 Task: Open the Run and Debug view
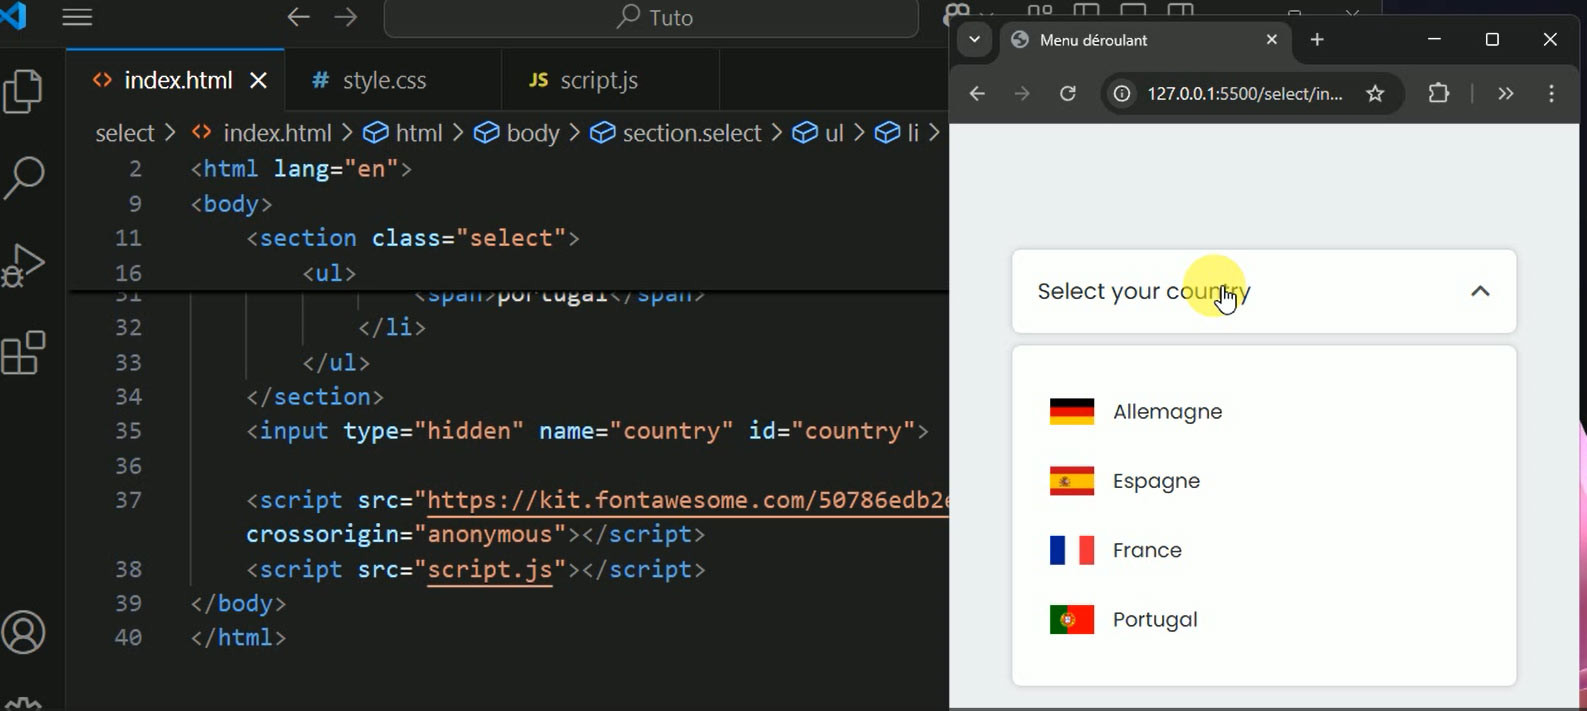click(24, 265)
